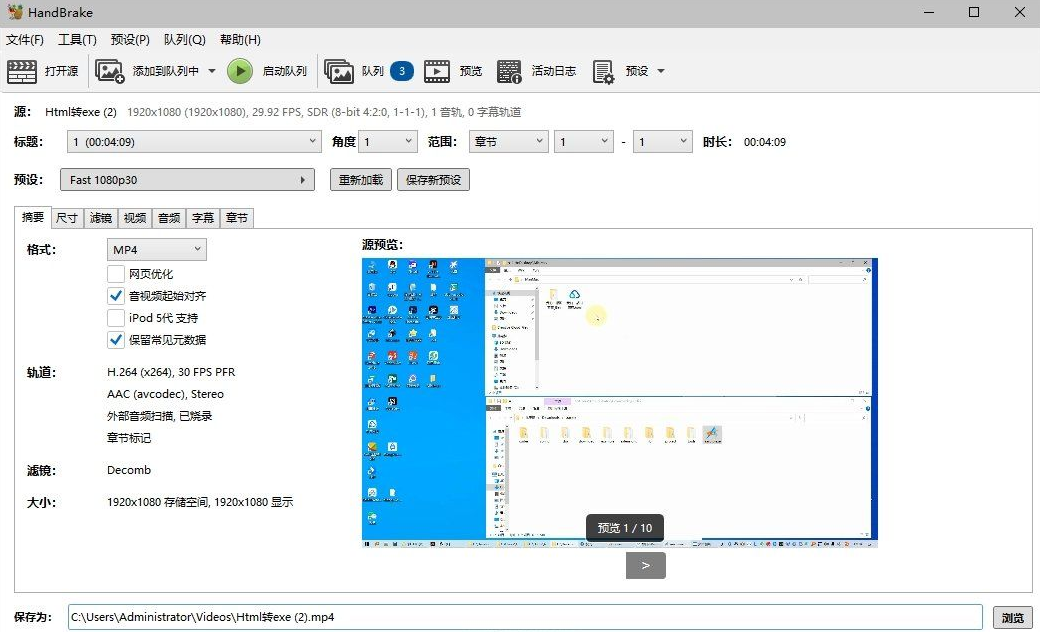Expand the MP4 format dropdown
The image size is (1040, 632).
[156, 249]
